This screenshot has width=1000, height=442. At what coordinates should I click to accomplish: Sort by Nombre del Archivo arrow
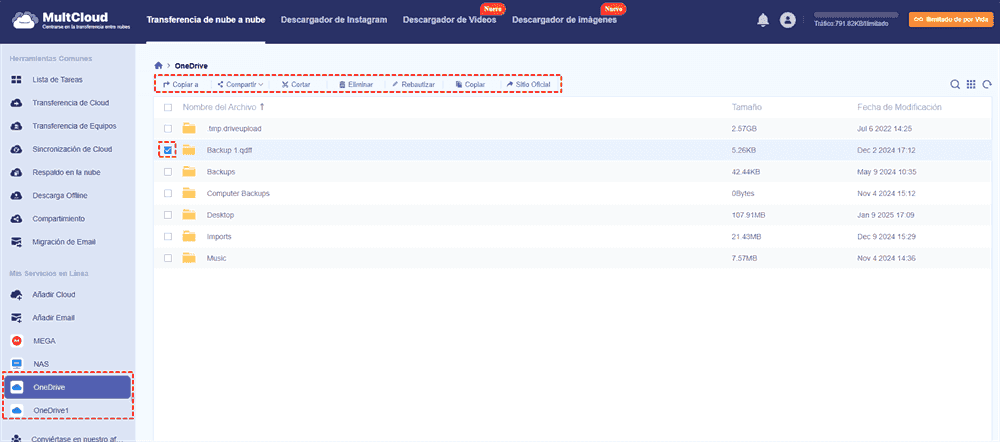click(x=261, y=107)
